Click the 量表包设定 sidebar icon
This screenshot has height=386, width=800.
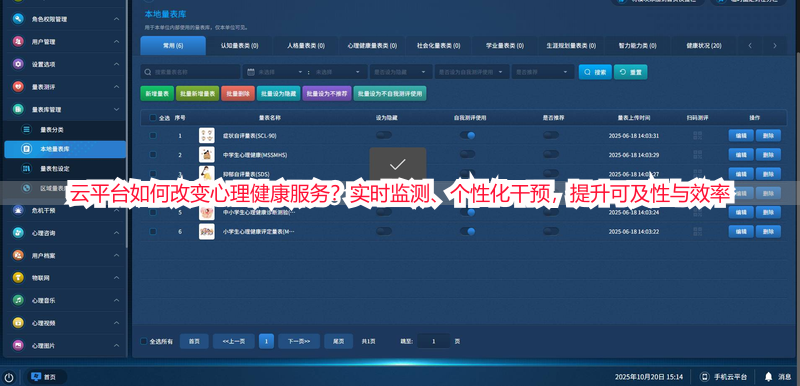27,168
